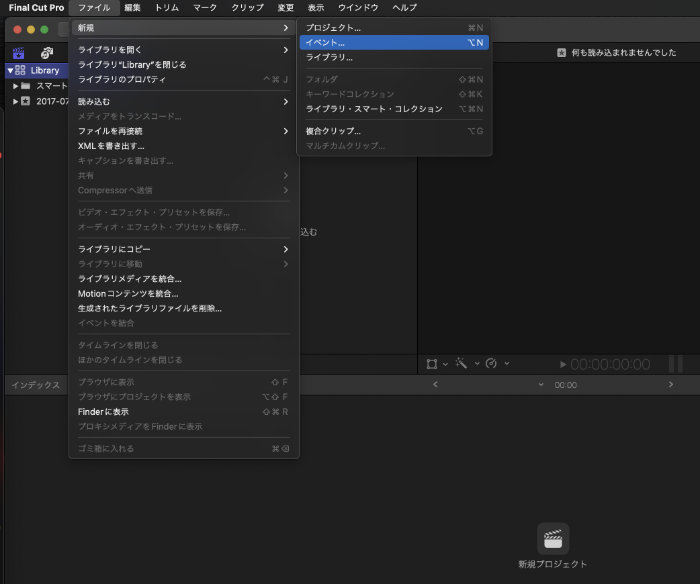Choose Finderに表示

[183, 412]
